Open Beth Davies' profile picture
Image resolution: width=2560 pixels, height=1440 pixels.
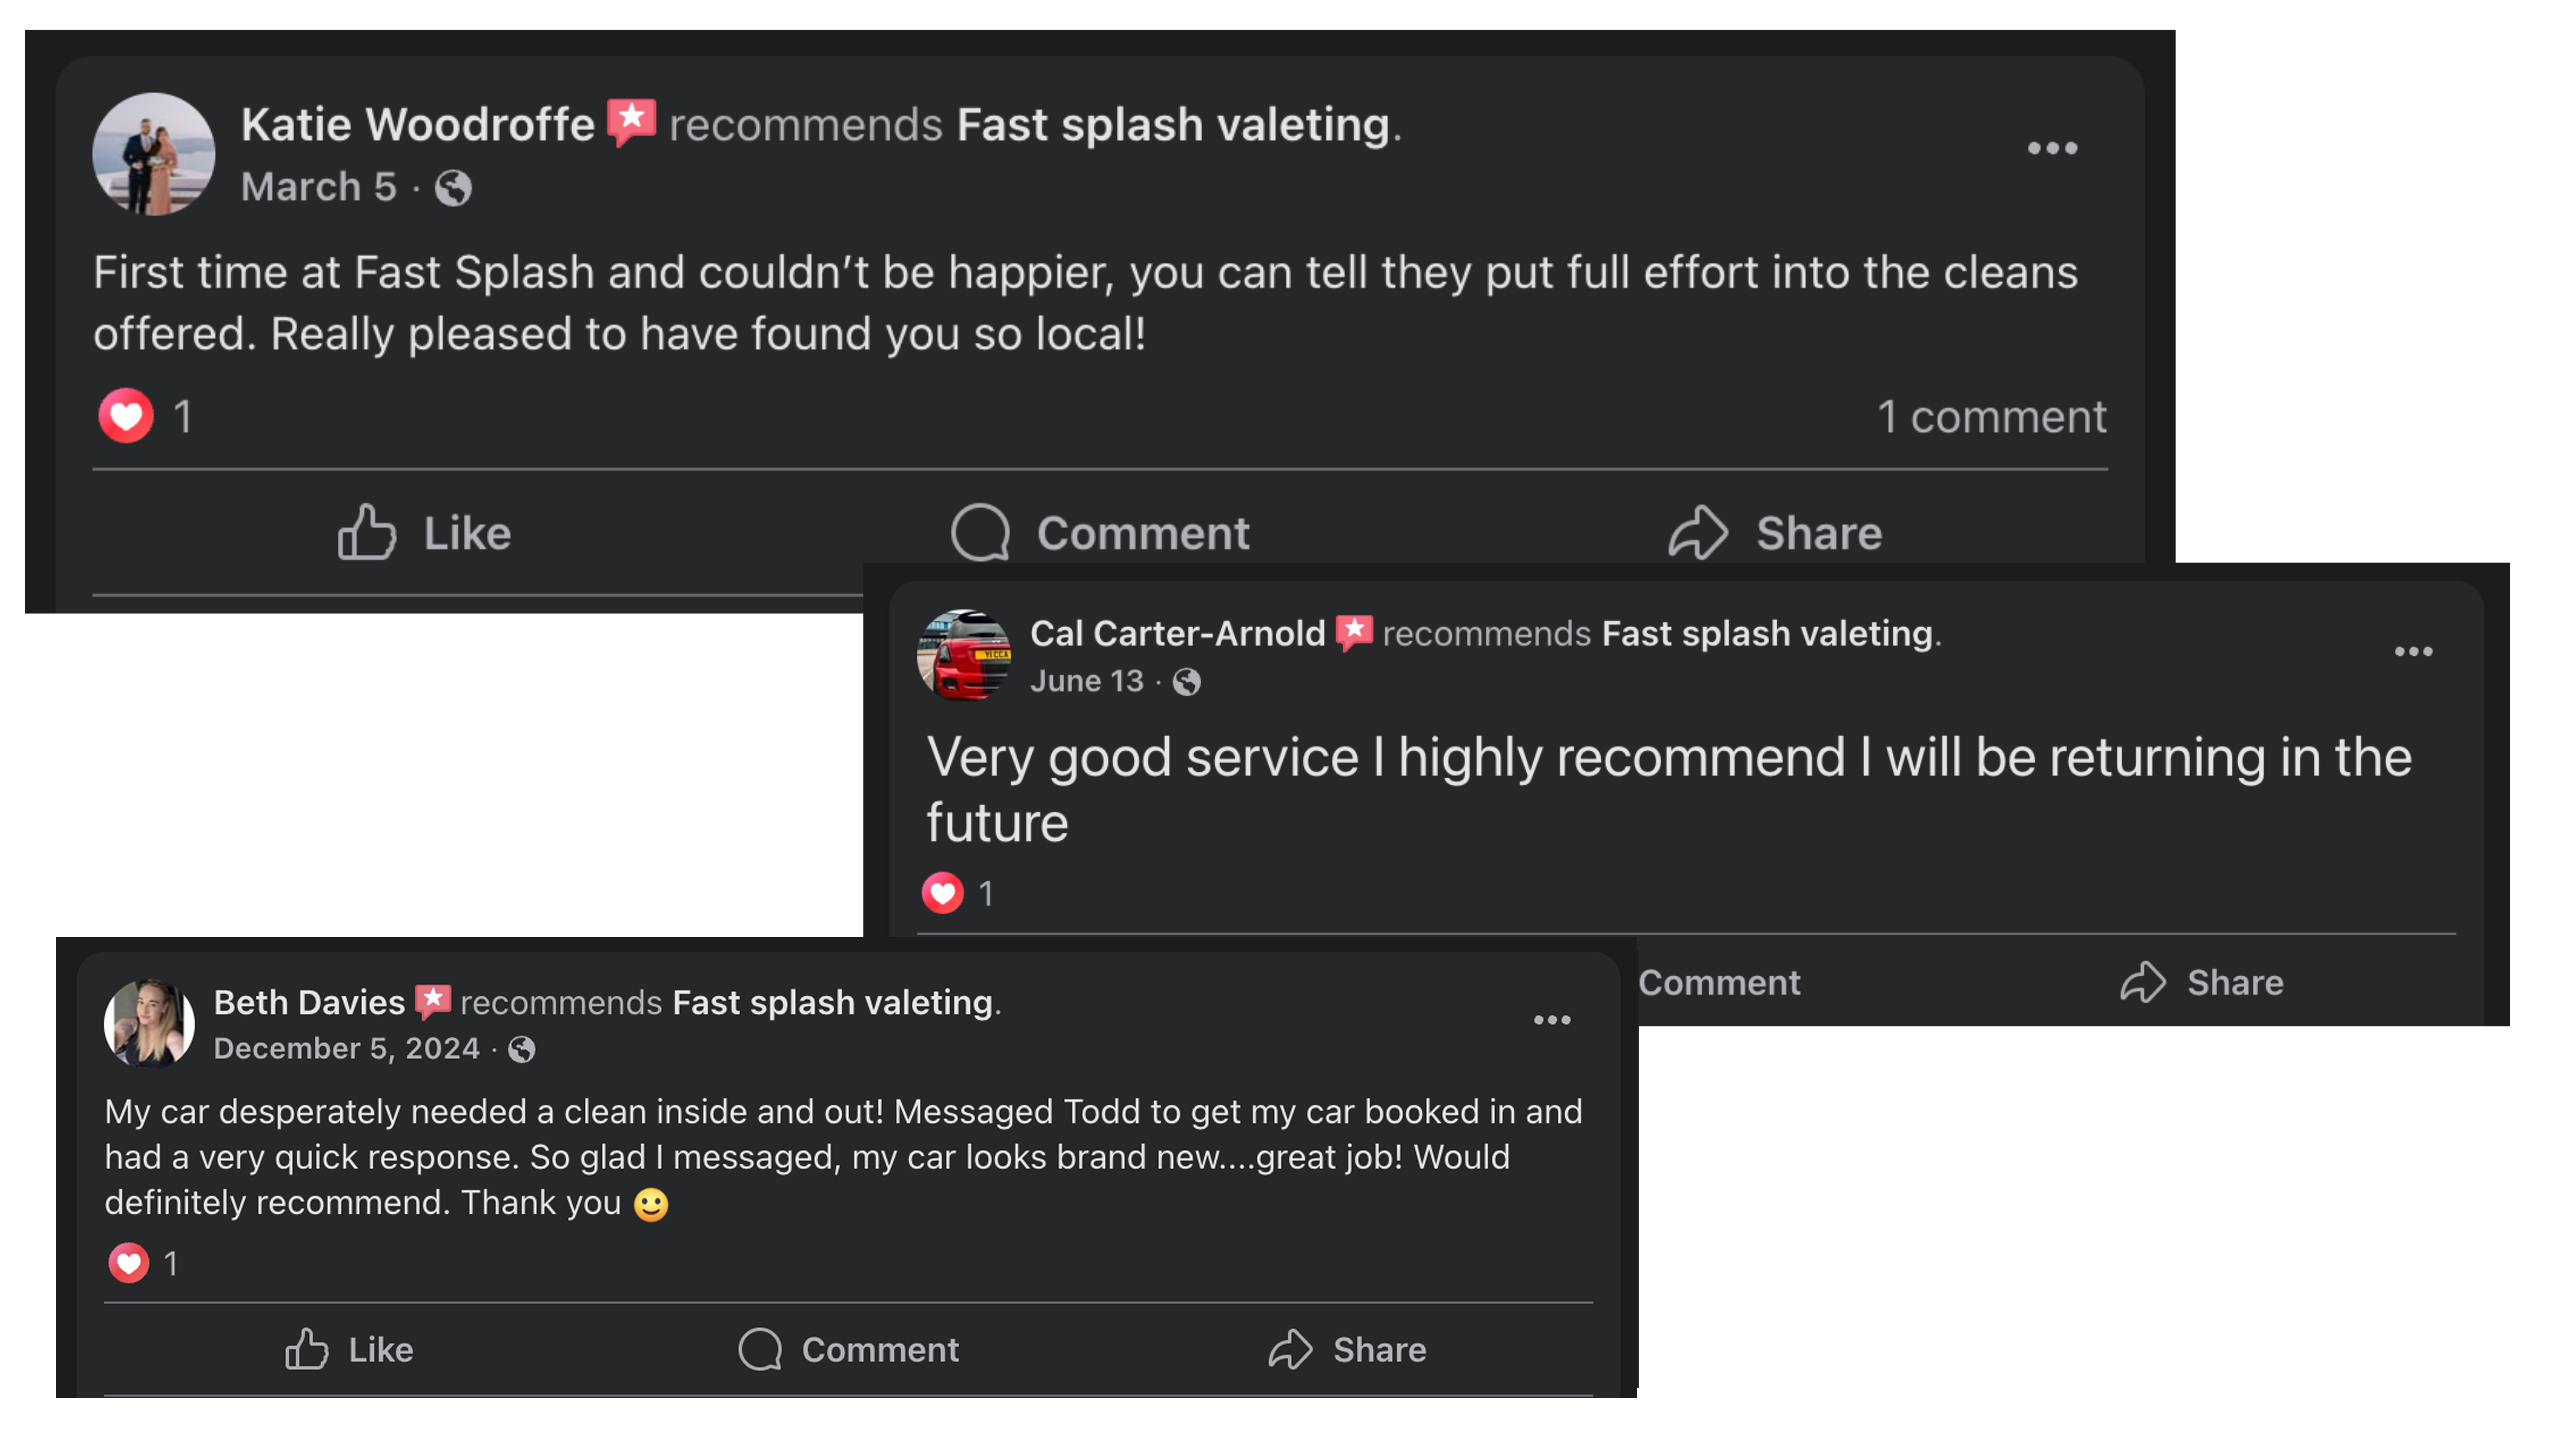tap(150, 1023)
